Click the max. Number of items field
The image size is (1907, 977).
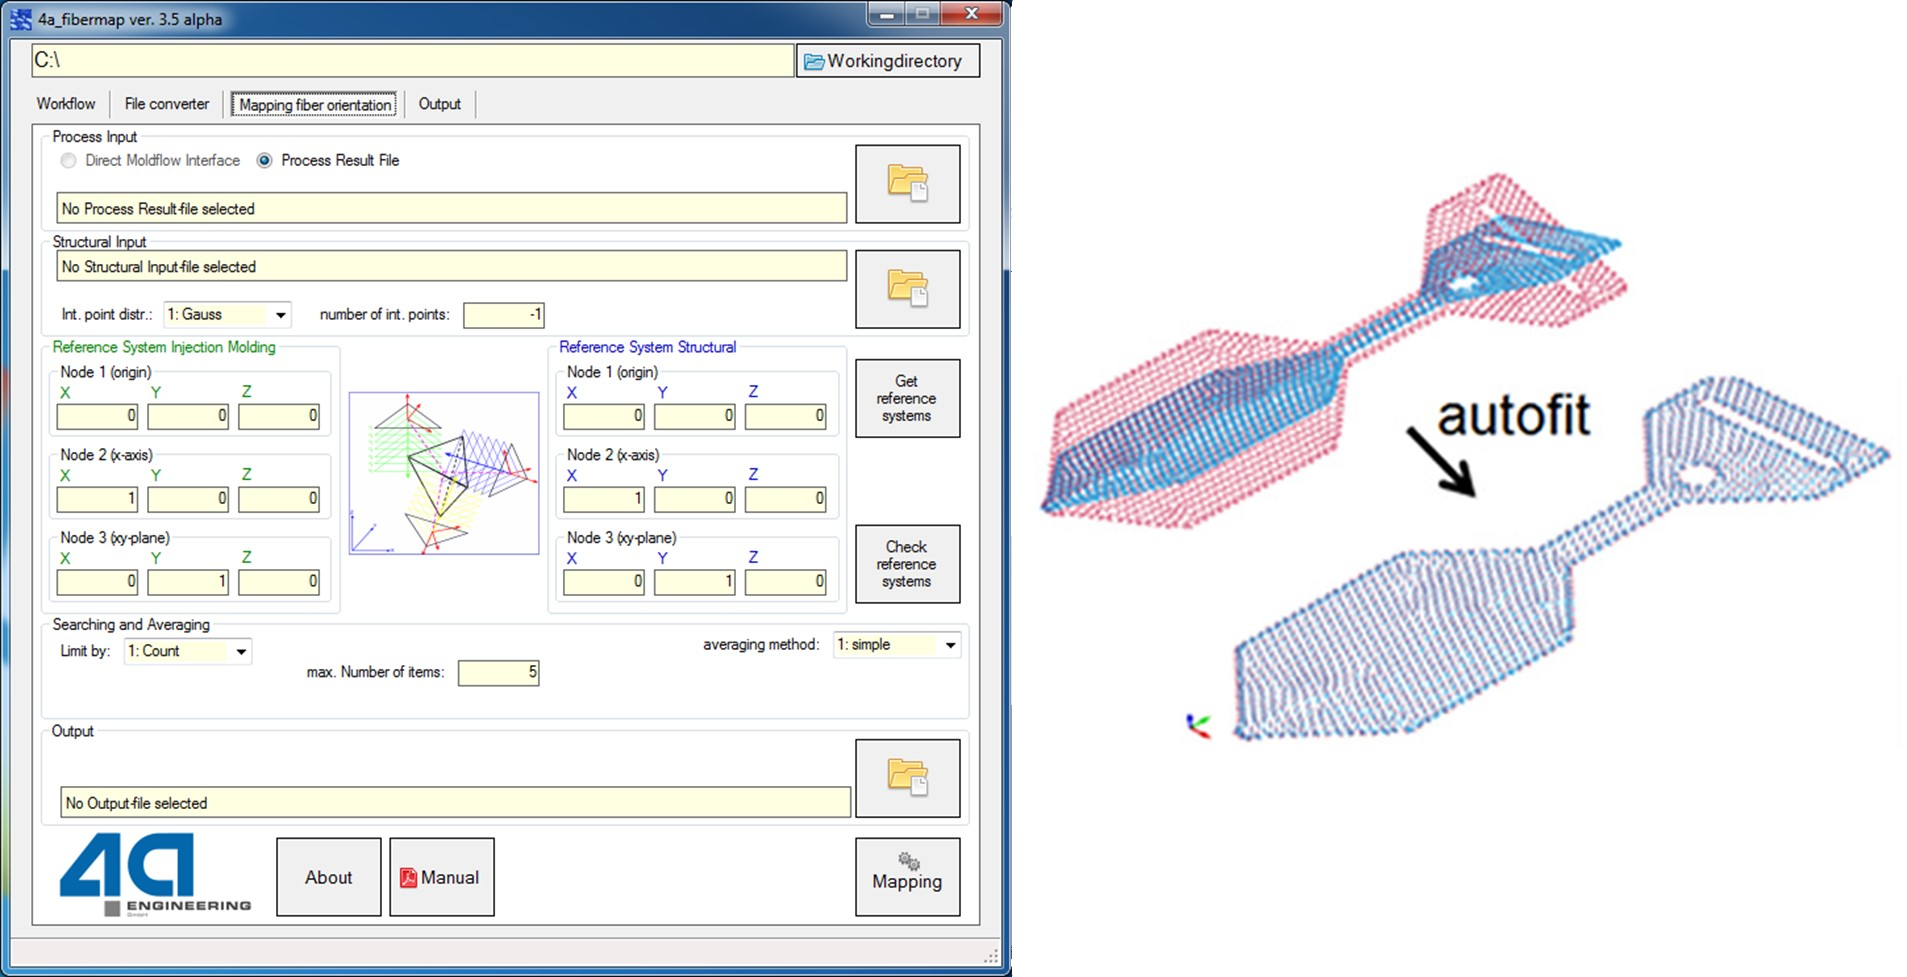point(498,672)
